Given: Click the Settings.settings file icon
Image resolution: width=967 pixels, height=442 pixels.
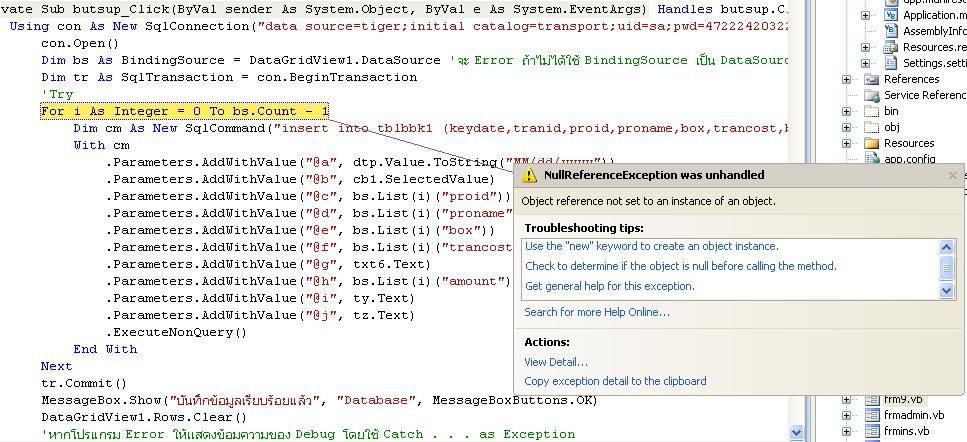Looking at the screenshot, I should click(891, 63).
